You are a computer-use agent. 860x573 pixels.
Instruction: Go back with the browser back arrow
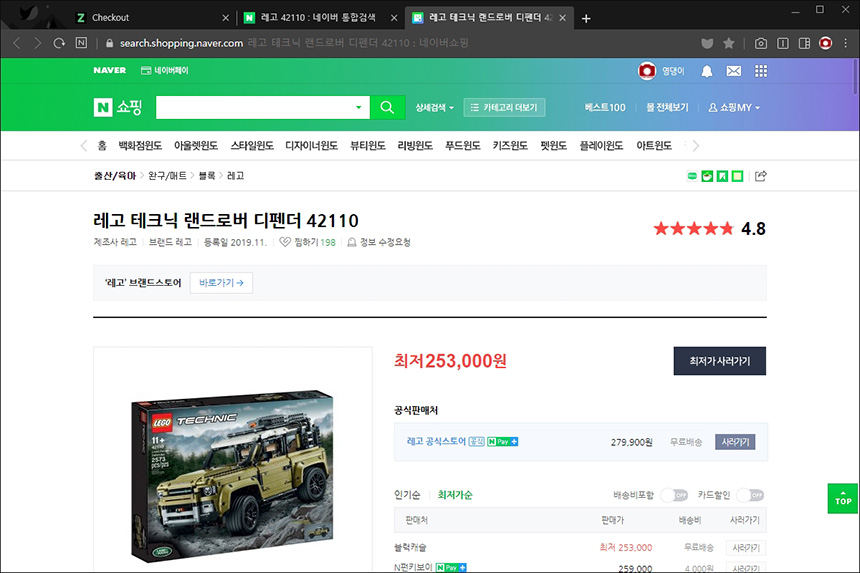(16, 43)
